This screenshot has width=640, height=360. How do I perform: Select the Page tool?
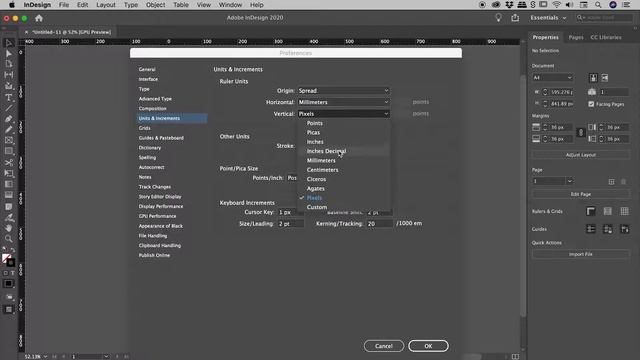pyautogui.click(x=9, y=64)
